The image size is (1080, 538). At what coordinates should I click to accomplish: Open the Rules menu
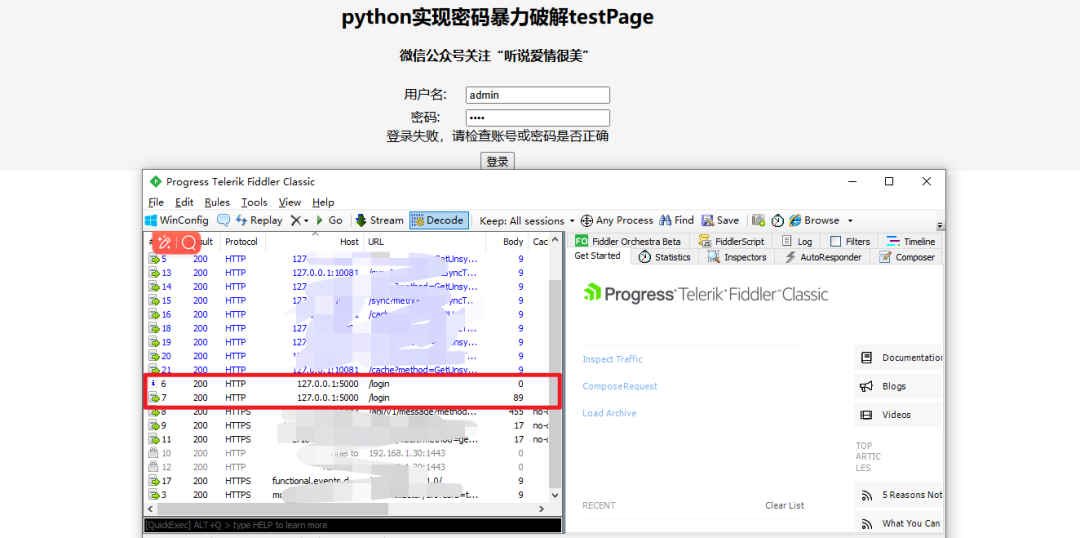pyautogui.click(x=217, y=202)
